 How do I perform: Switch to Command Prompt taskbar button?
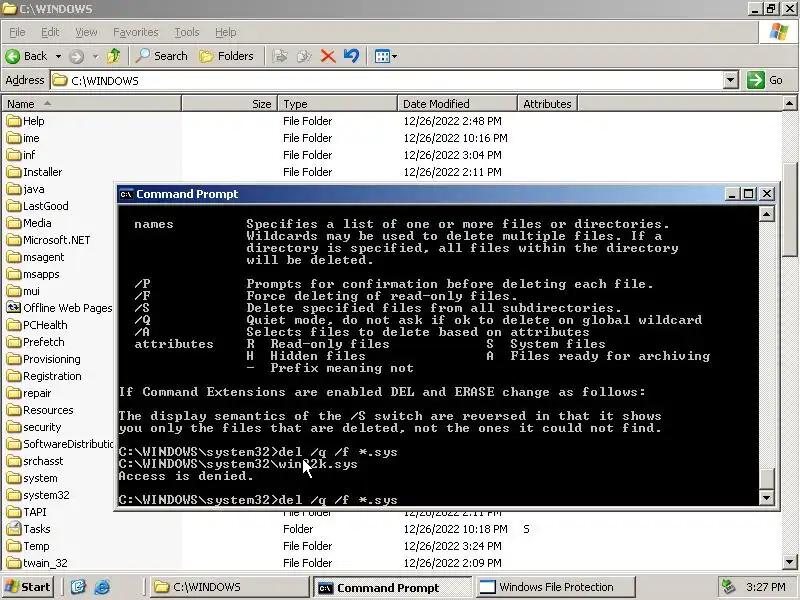click(392, 587)
